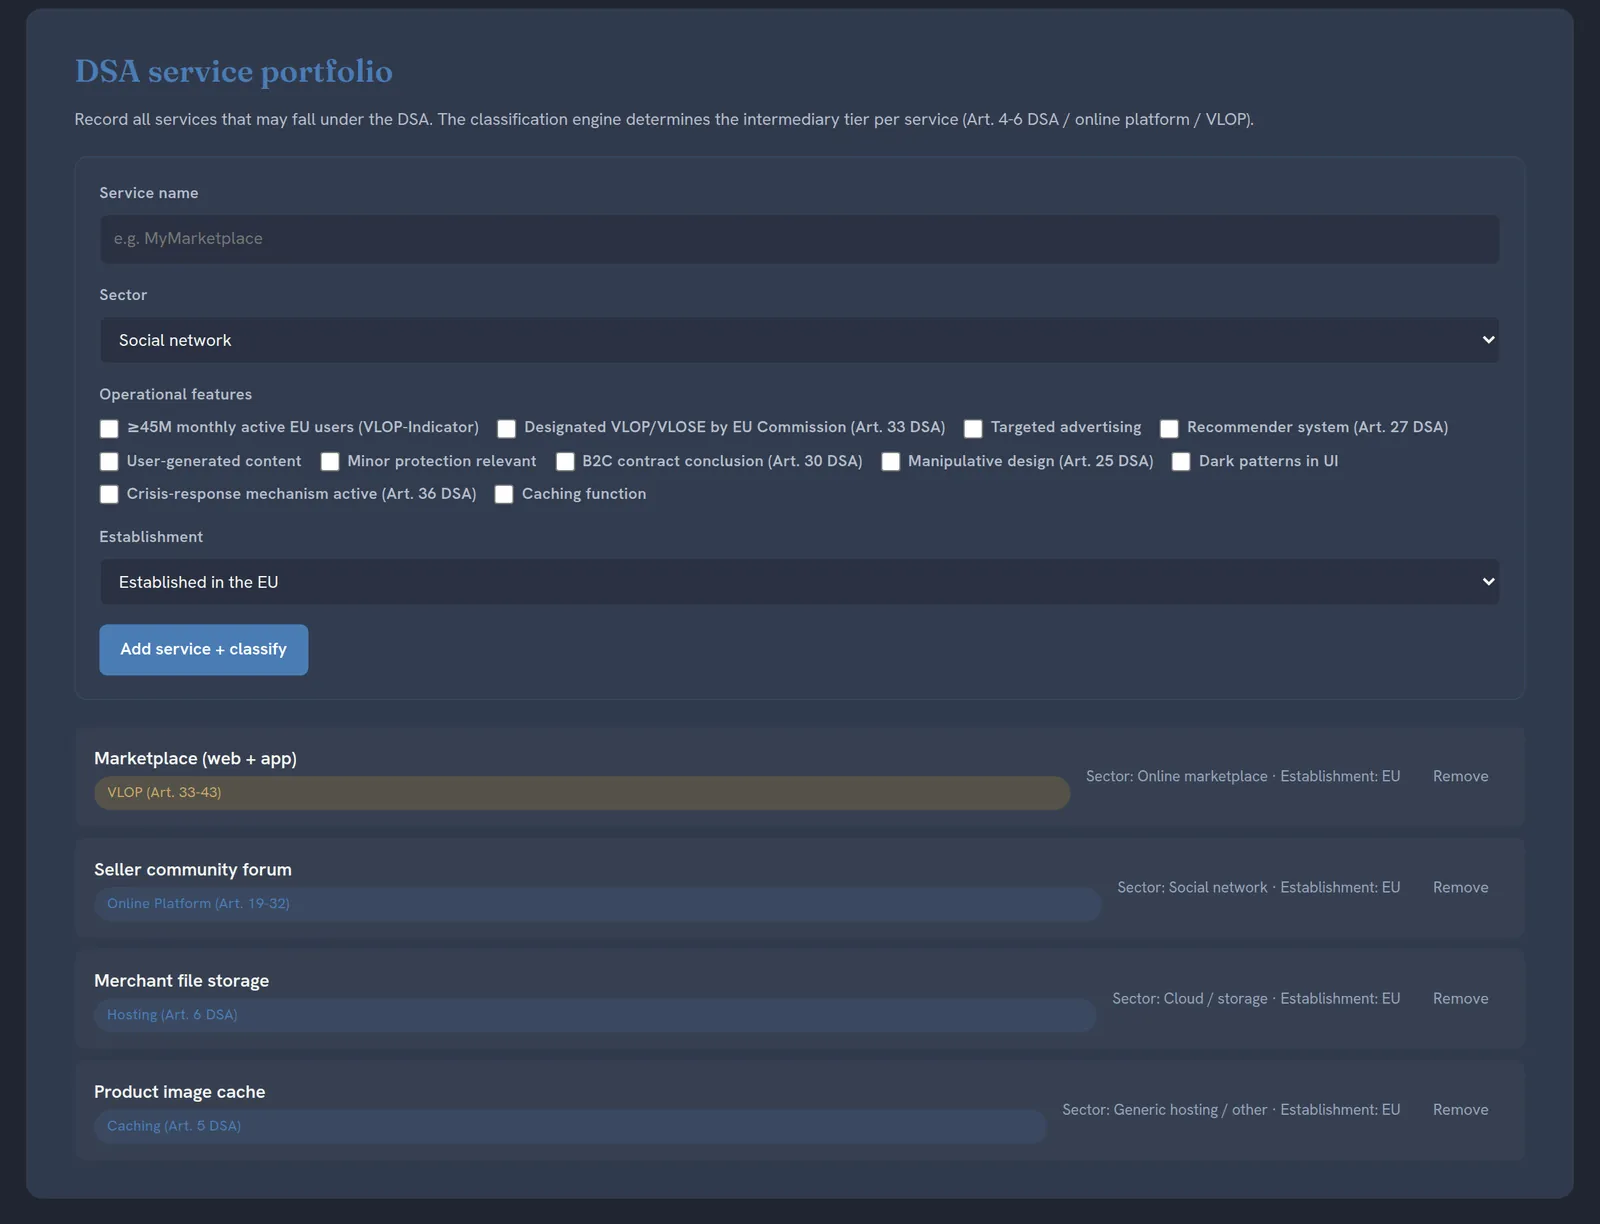Remove the Marketplace (web + app) service
The image size is (1600, 1224).
1460,776
